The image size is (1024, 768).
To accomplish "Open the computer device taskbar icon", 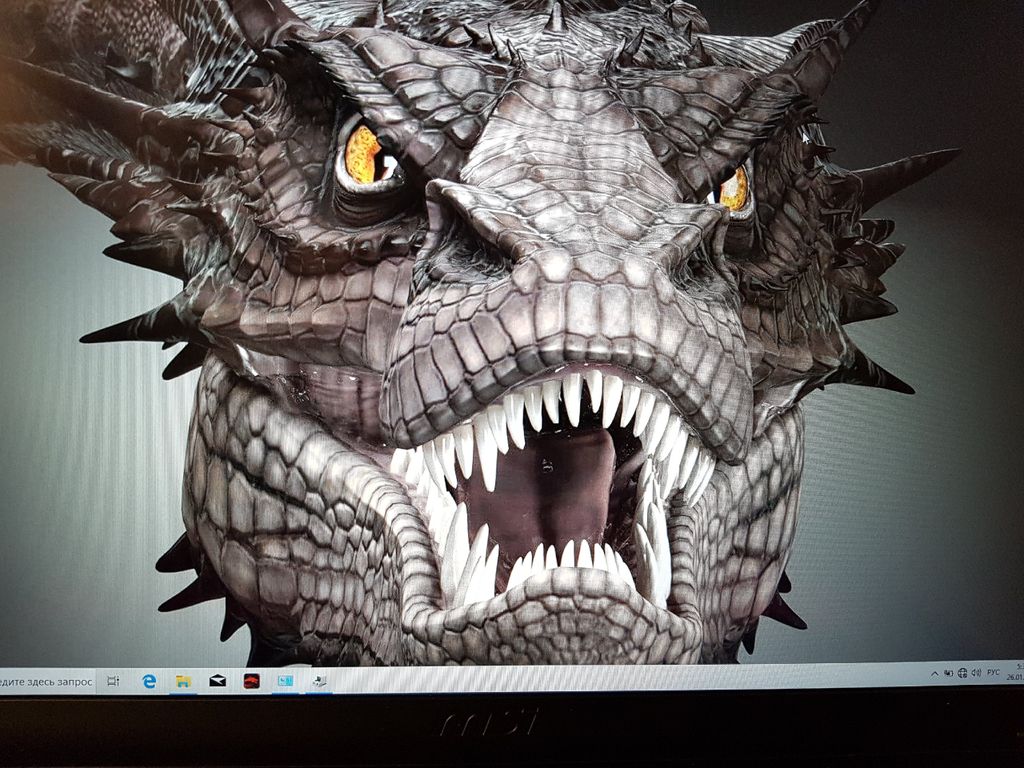I will tap(319, 680).
